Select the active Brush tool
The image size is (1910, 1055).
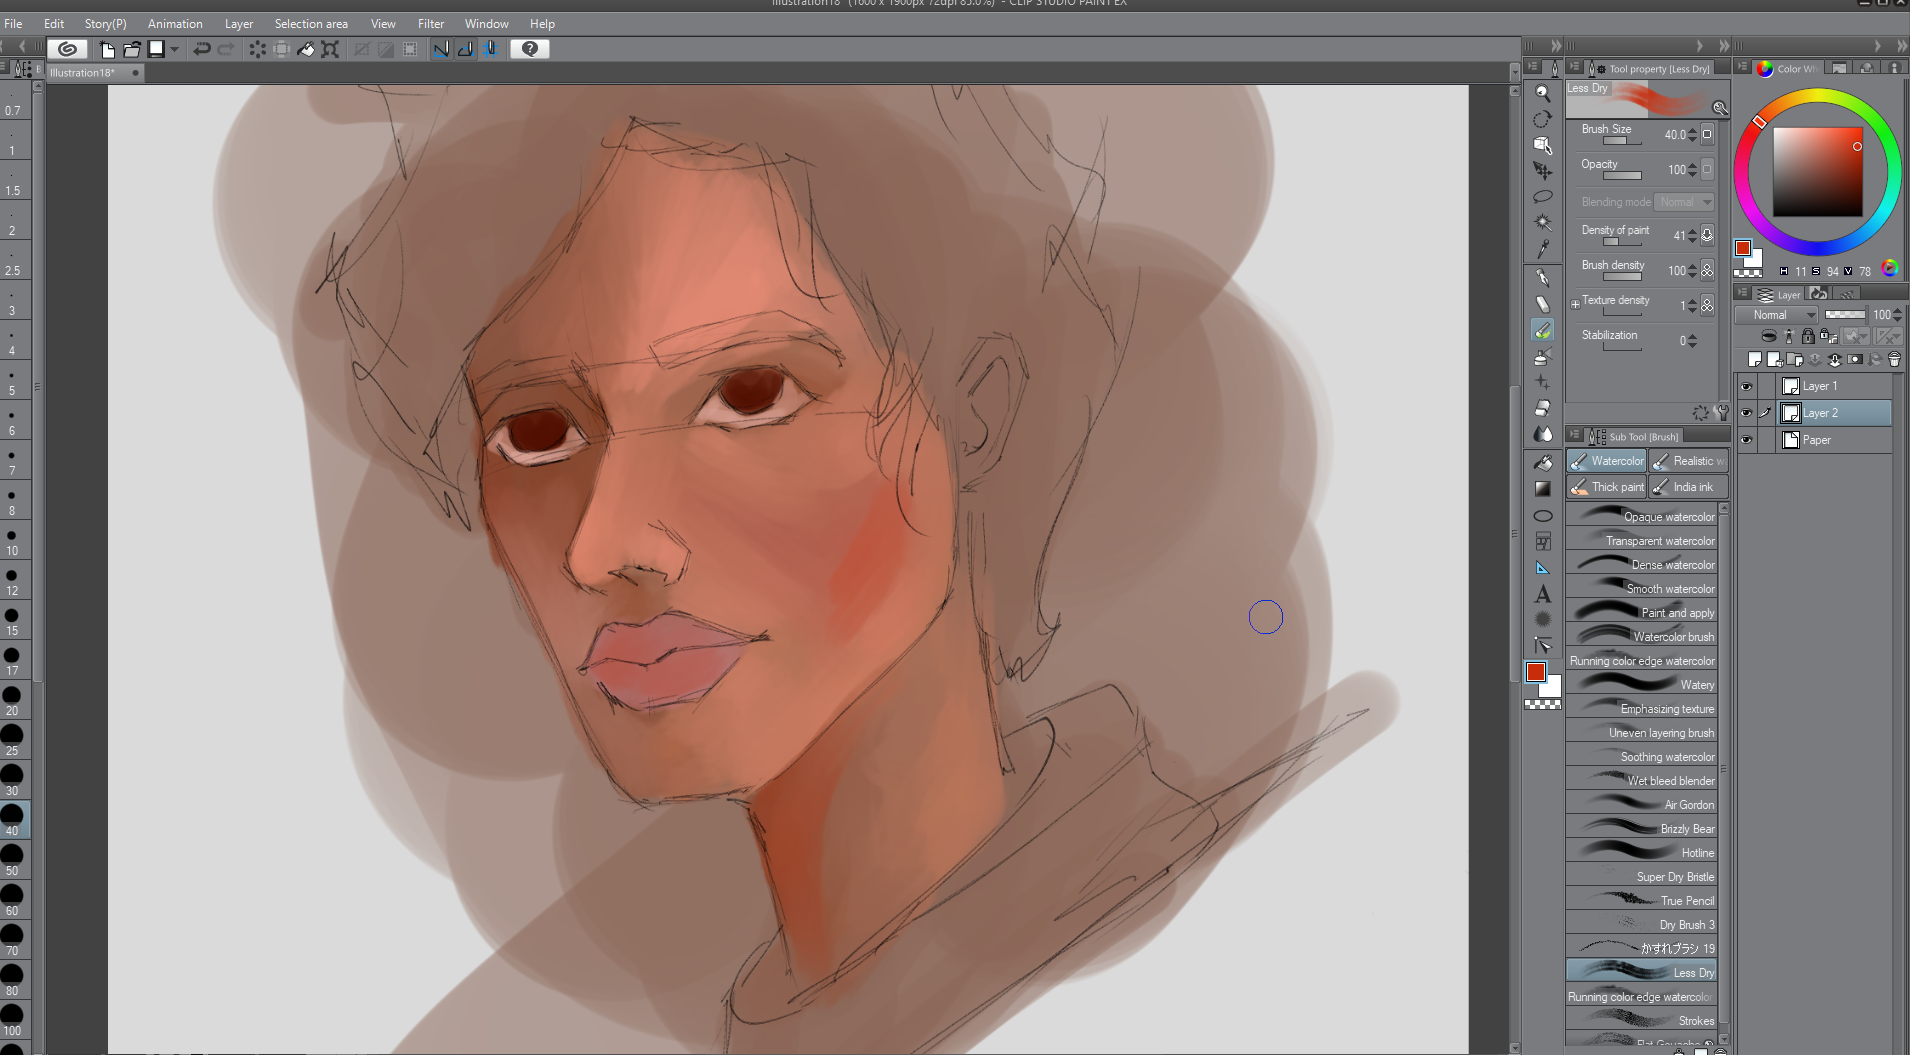click(1543, 330)
